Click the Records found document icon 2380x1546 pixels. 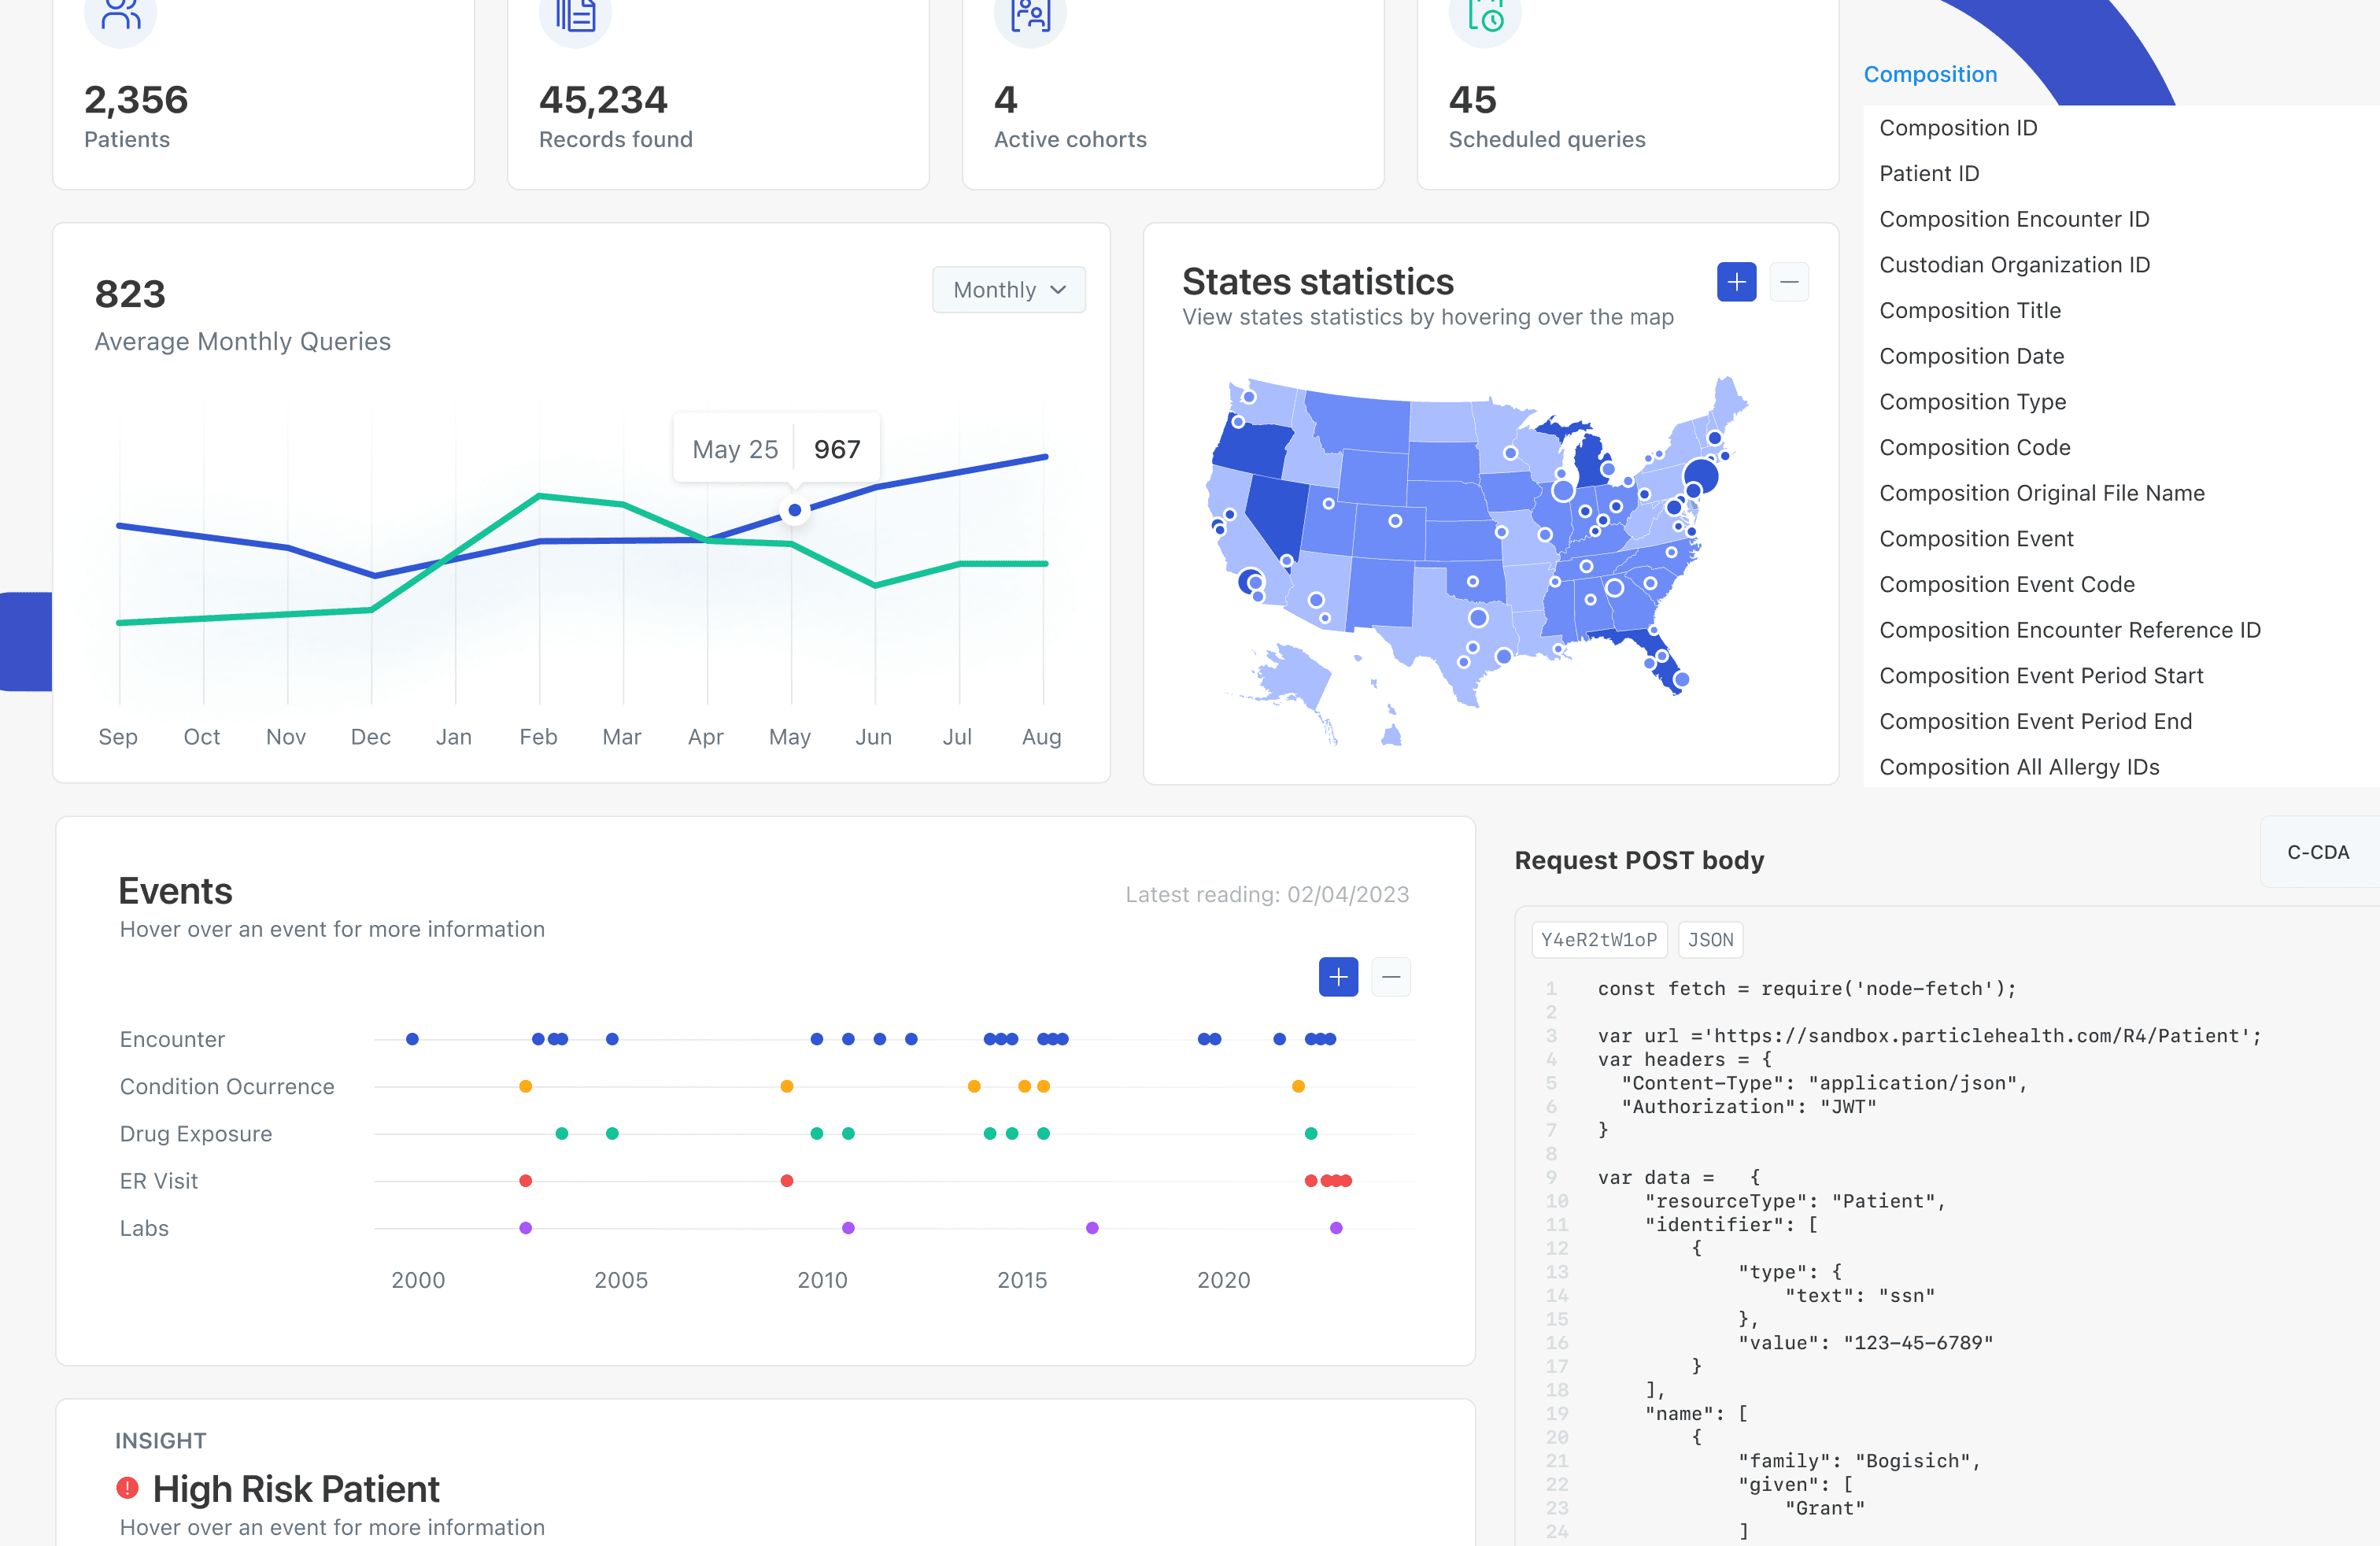pos(575,14)
